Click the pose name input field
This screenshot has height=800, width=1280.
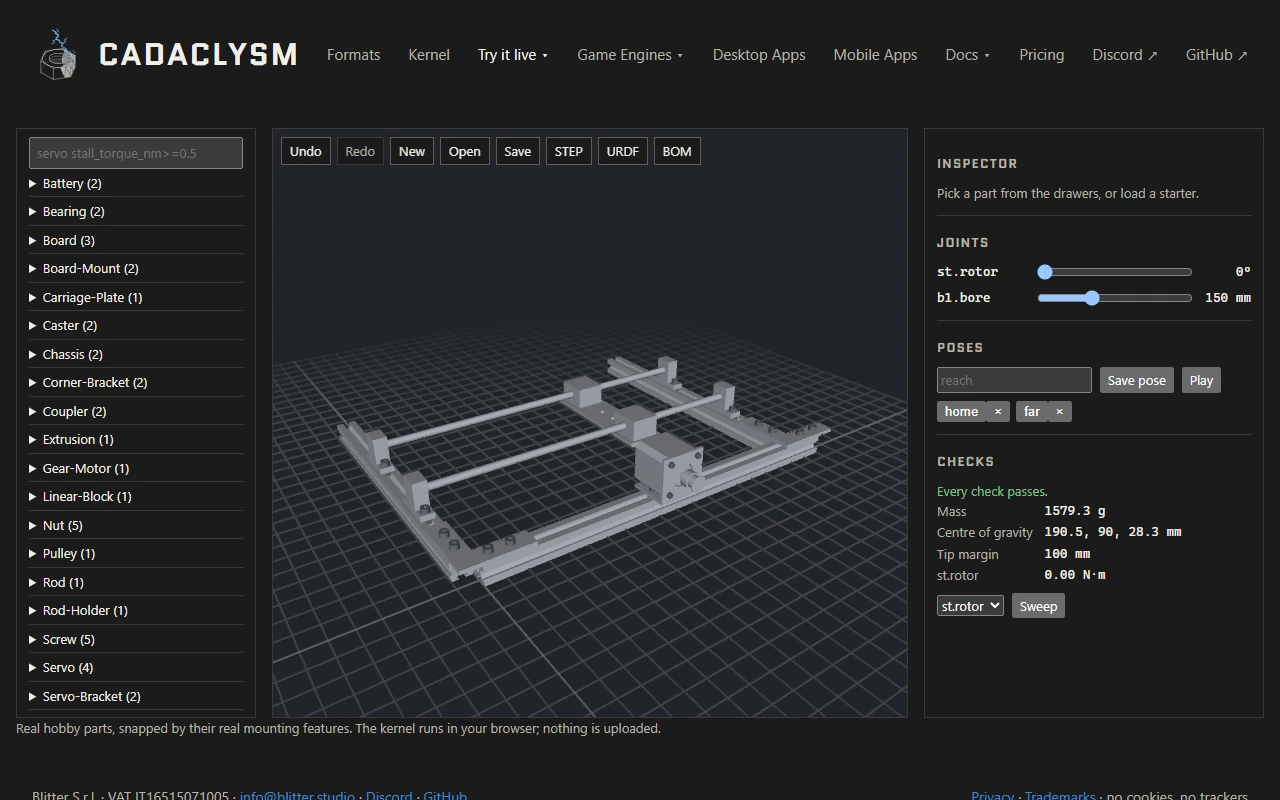pyautogui.click(x=1014, y=380)
